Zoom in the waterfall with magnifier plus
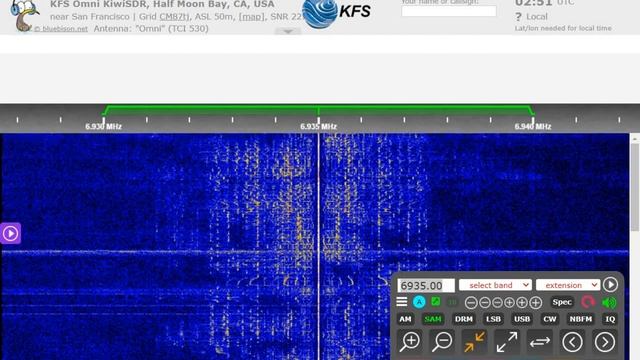640x360 pixels. (x=410, y=342)
